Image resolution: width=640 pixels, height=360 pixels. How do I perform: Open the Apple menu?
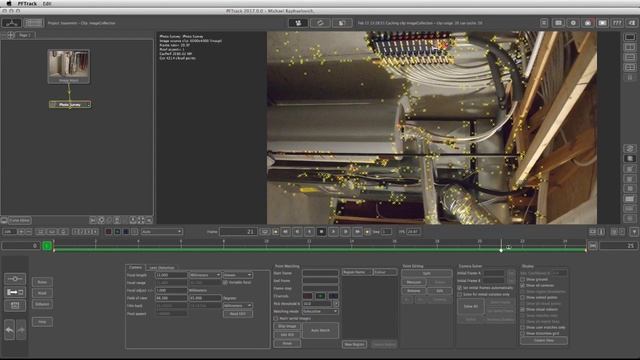[x=9, y=3]
